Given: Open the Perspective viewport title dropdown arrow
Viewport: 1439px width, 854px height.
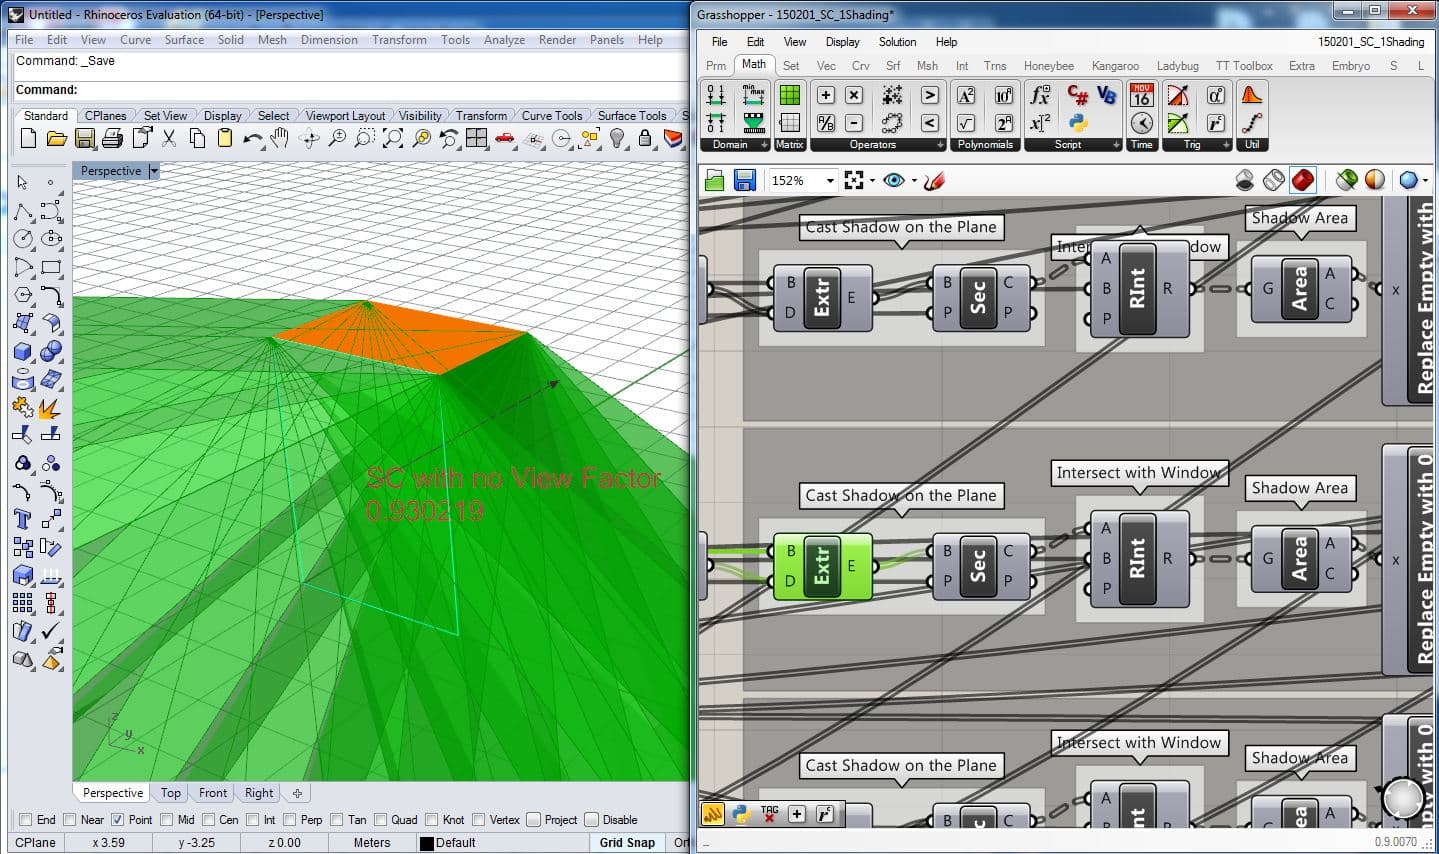Looking at the screenshot, I should [x=154, y=171].
